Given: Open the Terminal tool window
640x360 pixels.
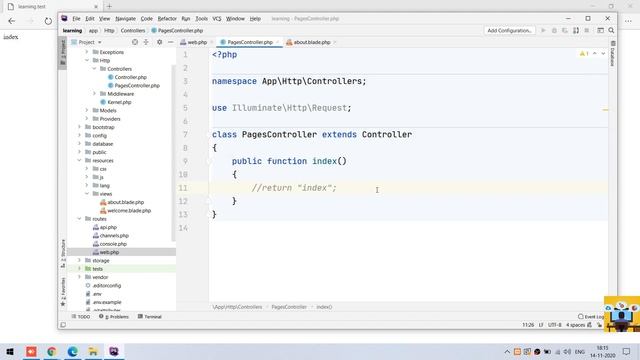Looking at the screenshot, I should 150,317.
